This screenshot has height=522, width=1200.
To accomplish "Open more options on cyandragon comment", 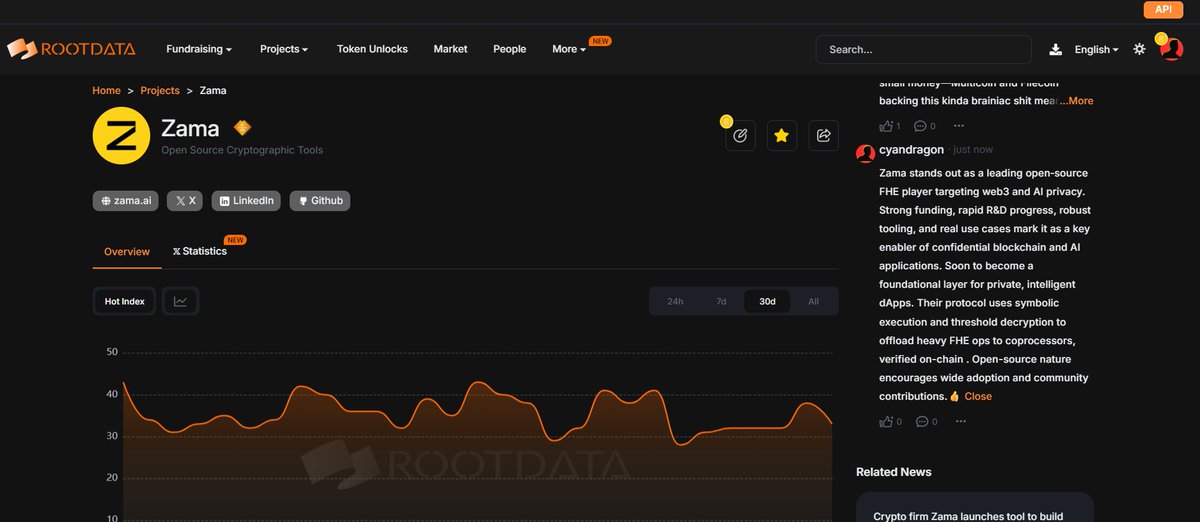I will 960,421.
